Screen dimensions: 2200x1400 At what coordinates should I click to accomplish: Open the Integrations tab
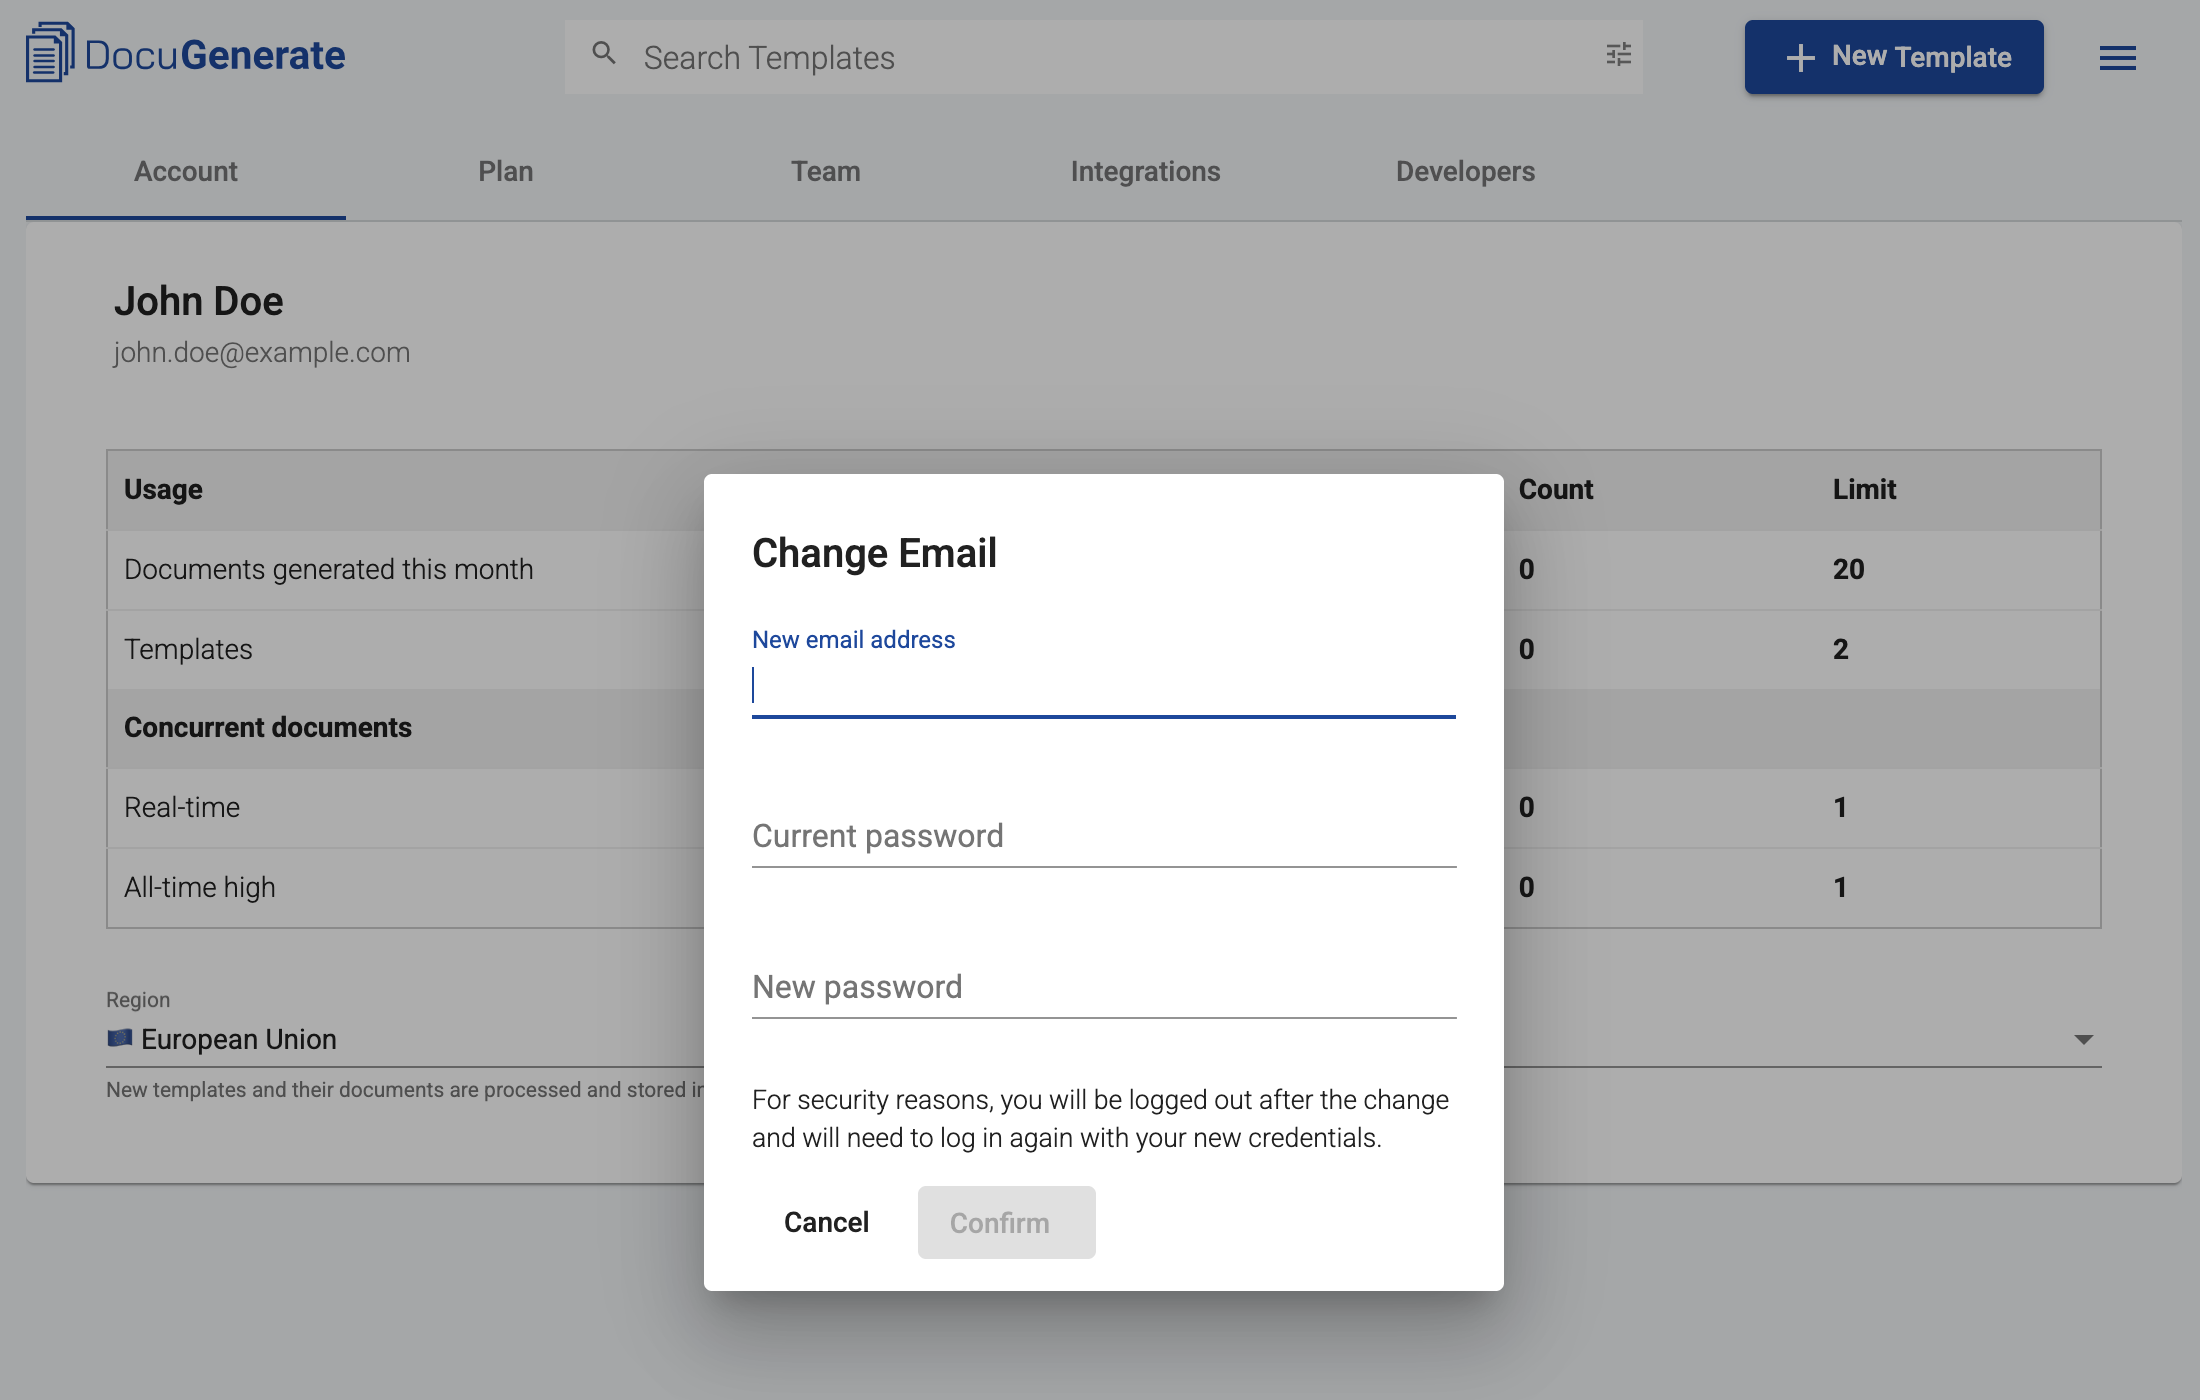[1146, 171]
